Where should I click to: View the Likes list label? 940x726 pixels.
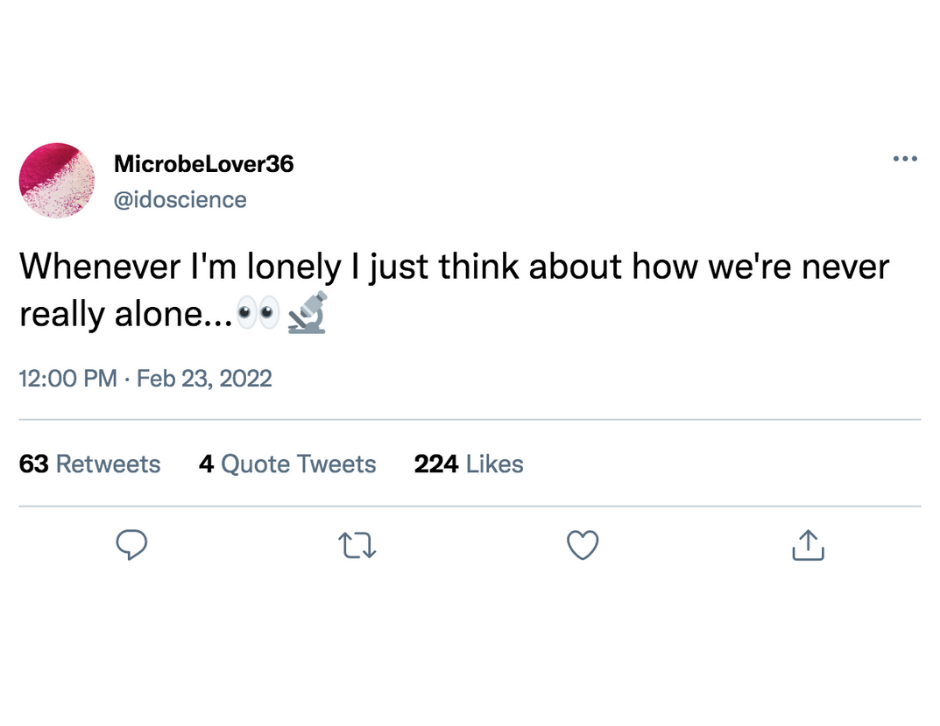click(494, 464)
